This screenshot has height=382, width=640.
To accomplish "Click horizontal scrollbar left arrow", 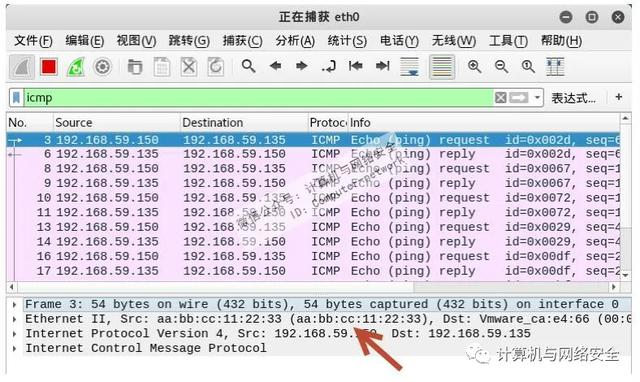I will click(x=12, y=287).
